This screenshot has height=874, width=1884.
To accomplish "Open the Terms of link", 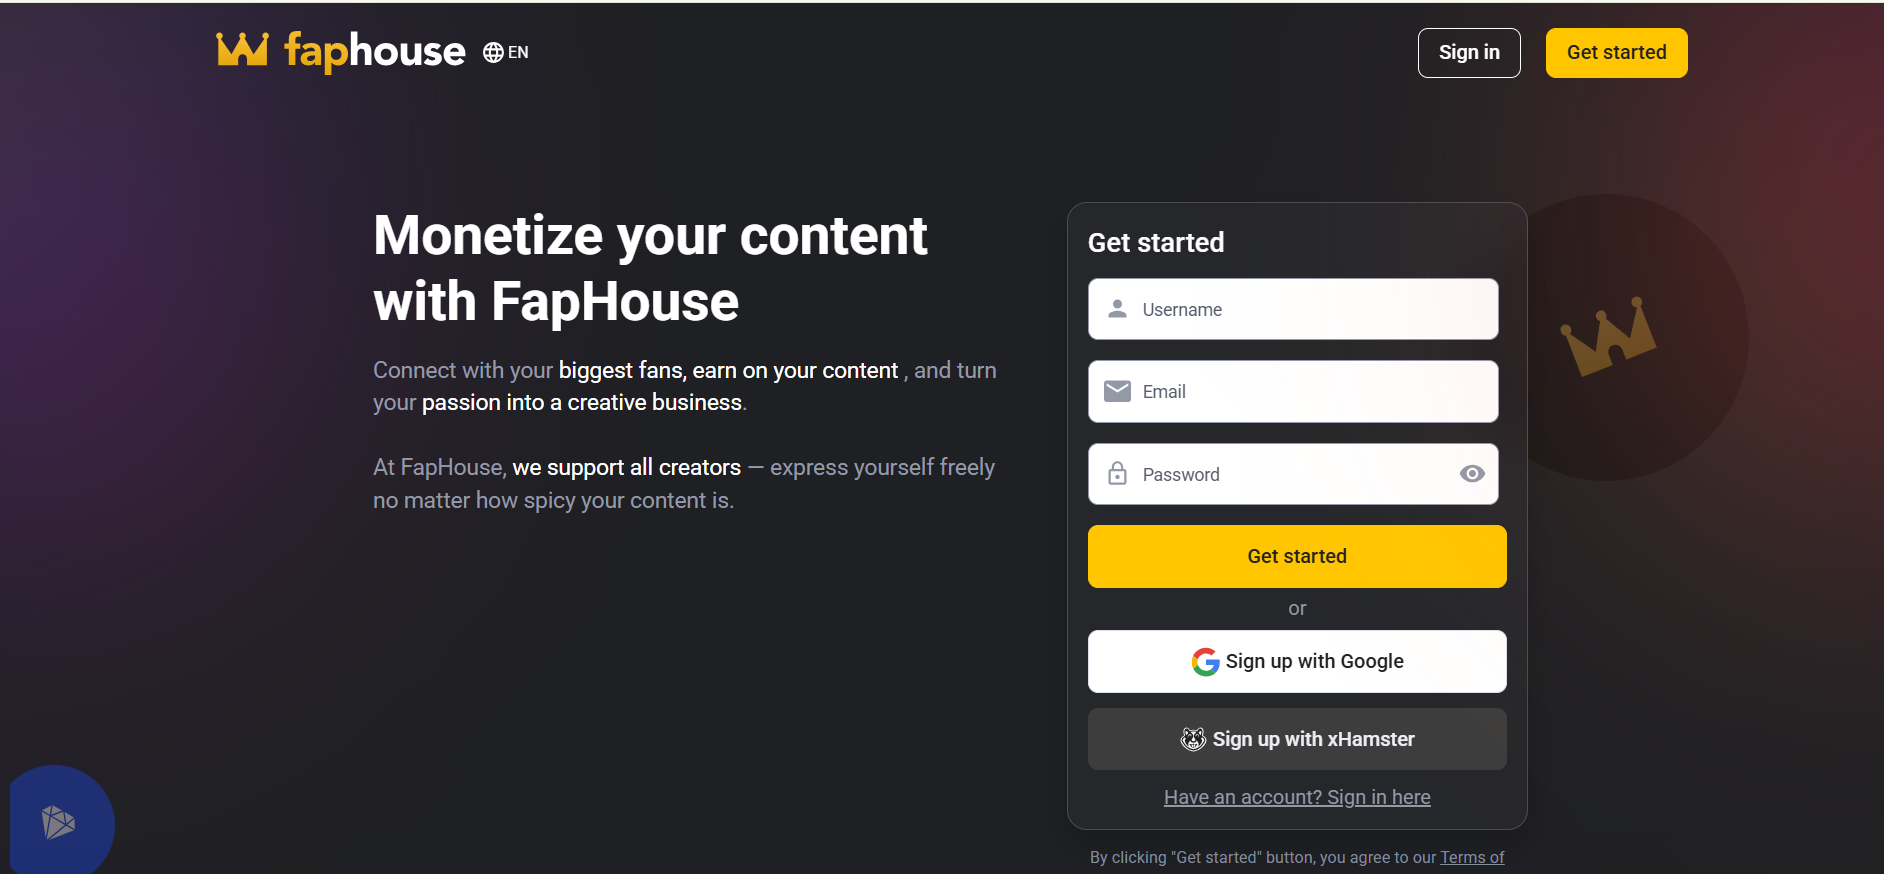I will coord(1472,857).
